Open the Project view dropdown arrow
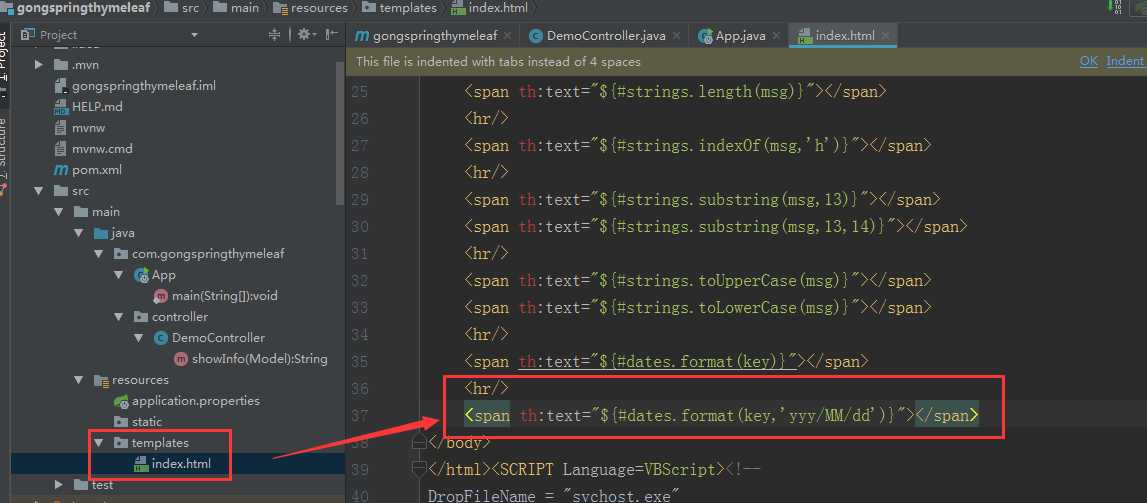This screenshot has width=1147, height=503. click(195, 34)
